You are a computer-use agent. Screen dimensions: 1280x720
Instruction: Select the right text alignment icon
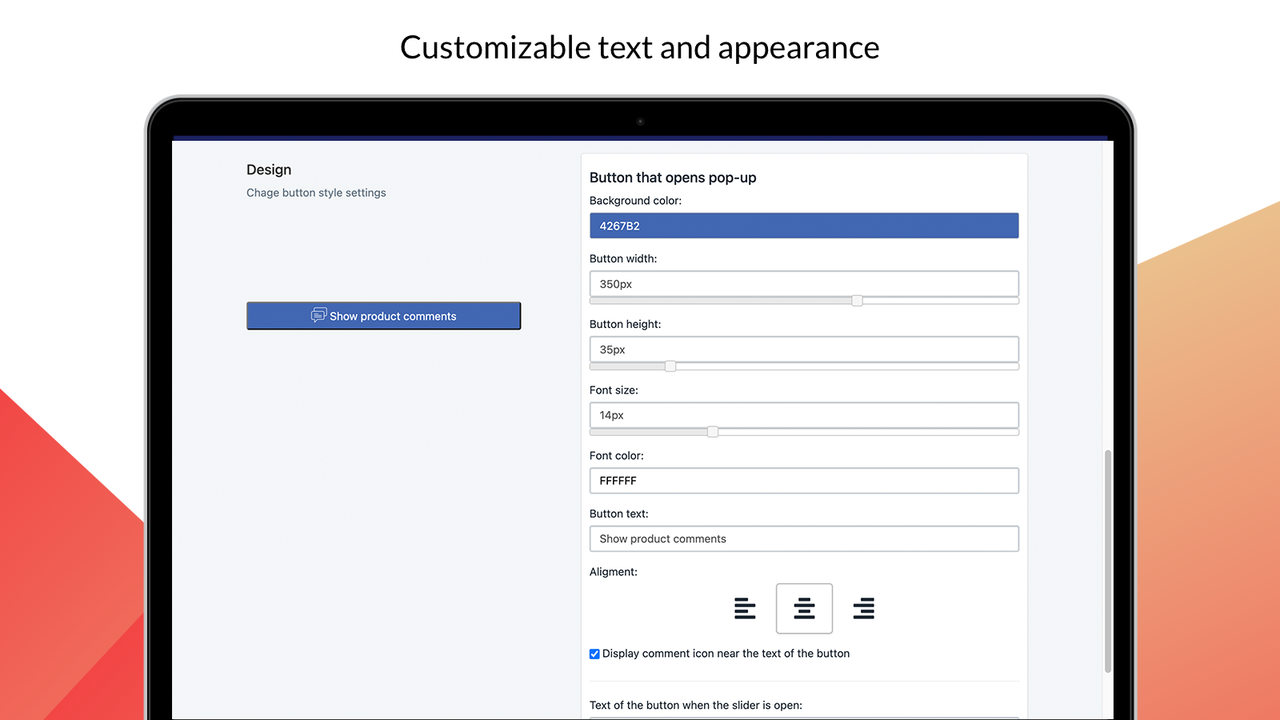click(x=863, y=608)
